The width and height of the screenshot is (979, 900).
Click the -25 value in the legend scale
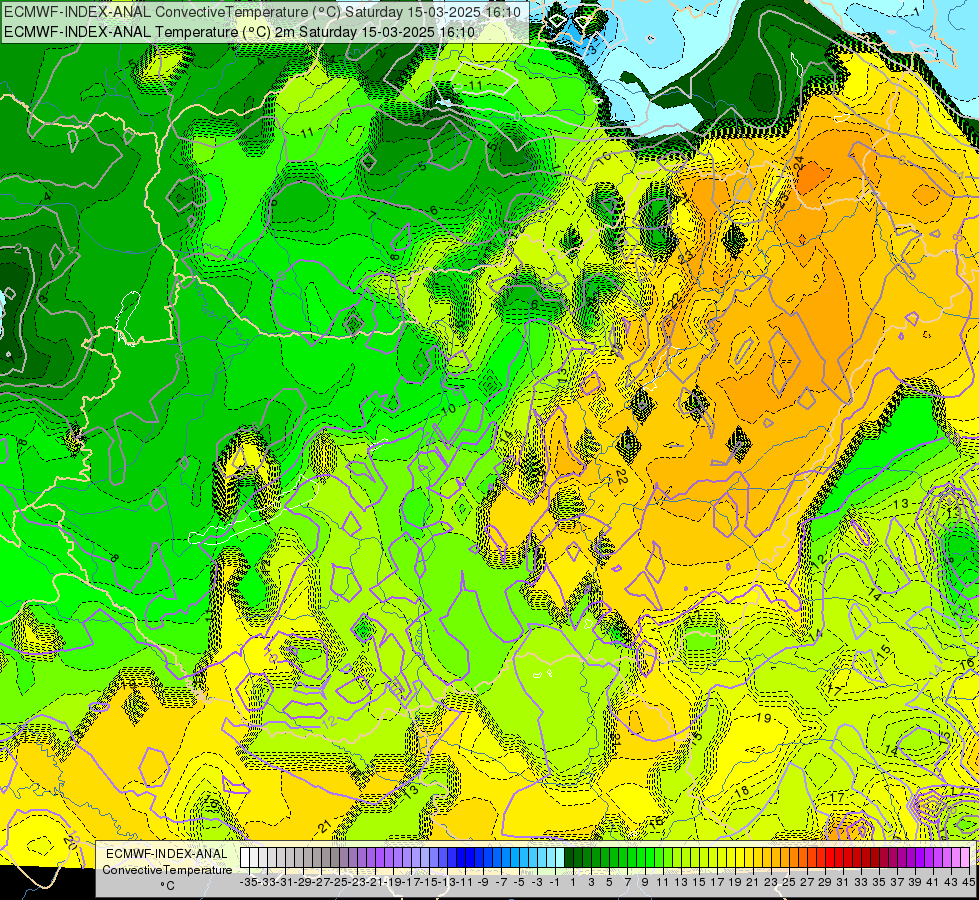[338, 882]
